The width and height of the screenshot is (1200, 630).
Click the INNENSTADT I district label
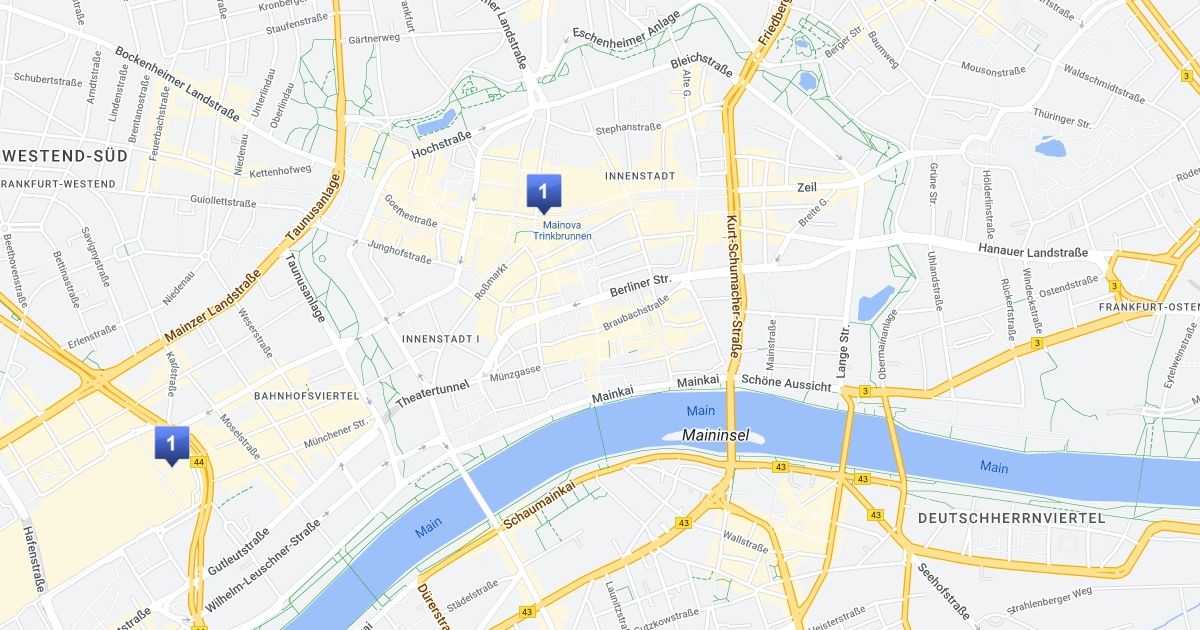pos(441,339)
